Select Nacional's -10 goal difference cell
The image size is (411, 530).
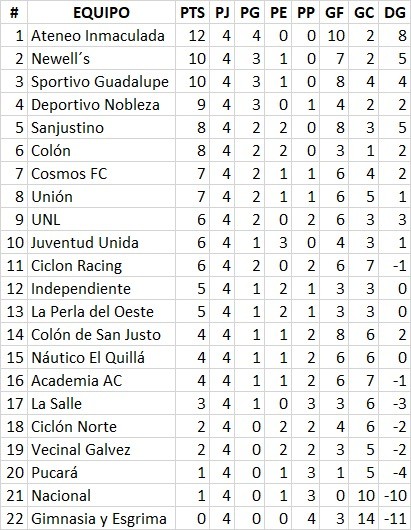pos(394,495)
